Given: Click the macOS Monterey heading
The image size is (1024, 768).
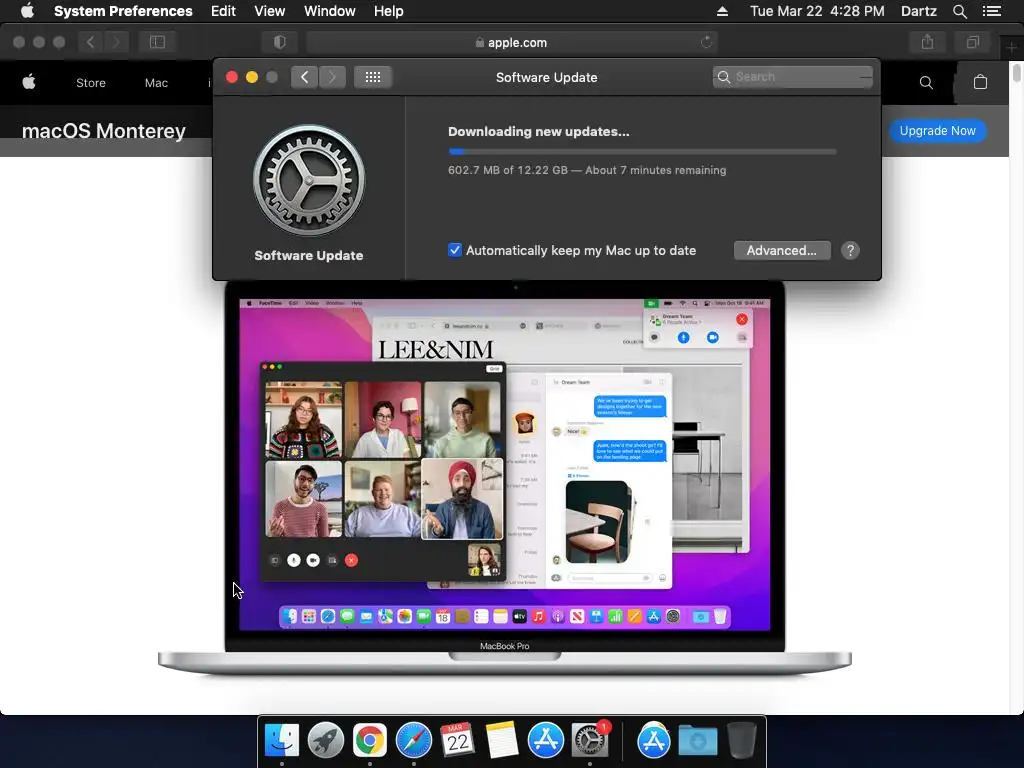Looking at the screenshot, I should (x=104, y=131).
